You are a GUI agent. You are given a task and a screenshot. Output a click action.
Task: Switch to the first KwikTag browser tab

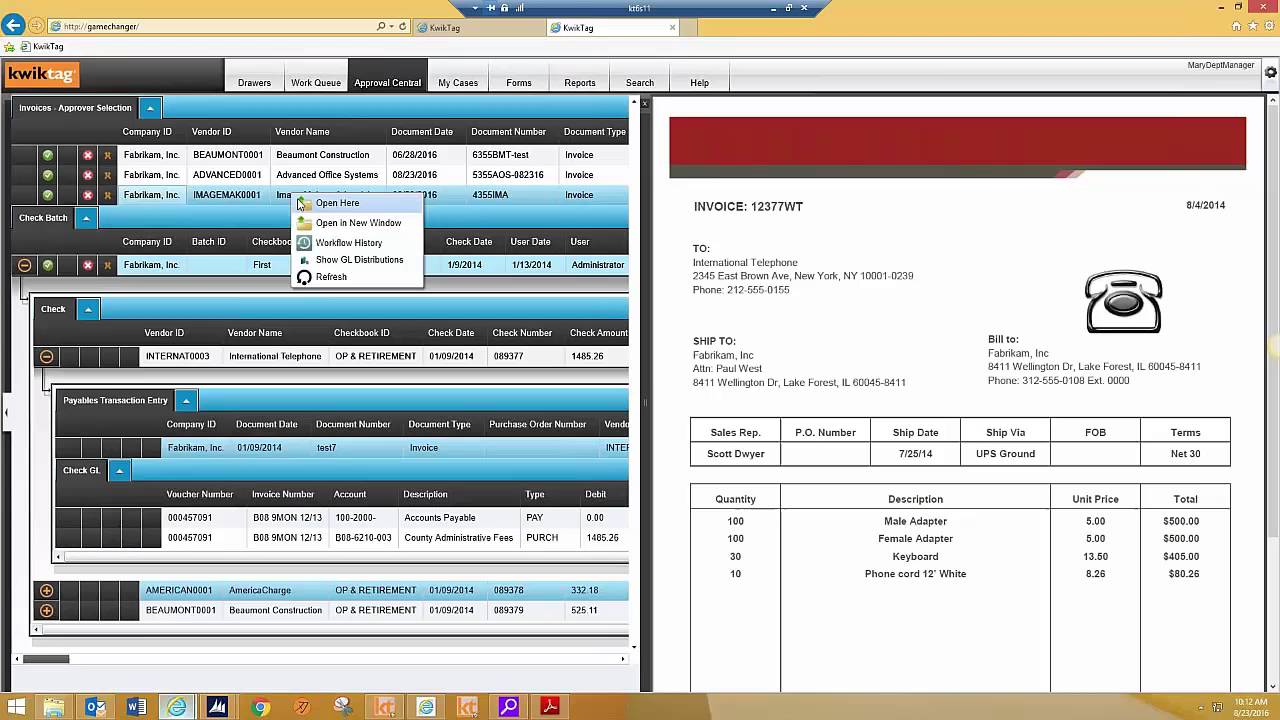(478, 27)
